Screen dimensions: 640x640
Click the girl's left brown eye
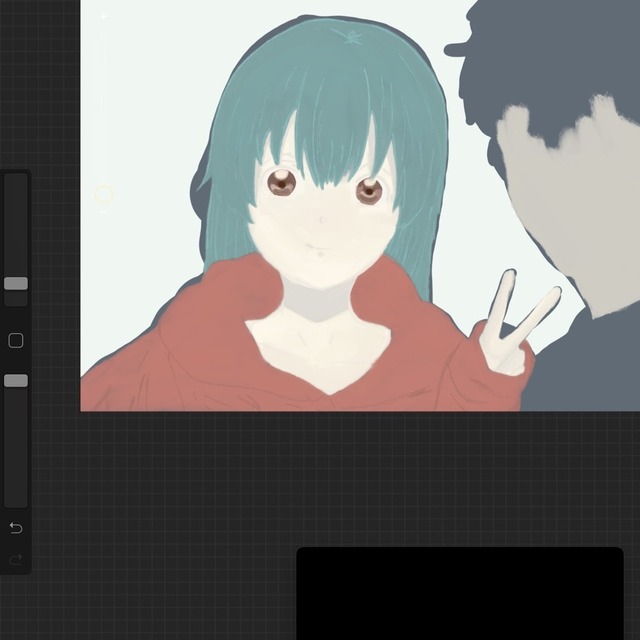coord(282,182)
